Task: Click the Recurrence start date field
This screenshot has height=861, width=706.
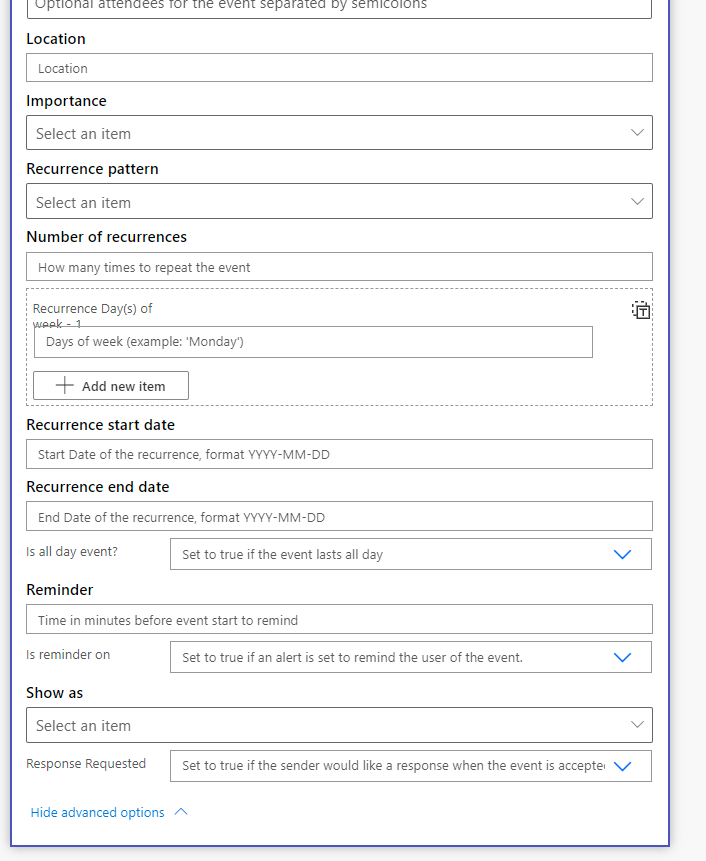Action: point(339,454)
